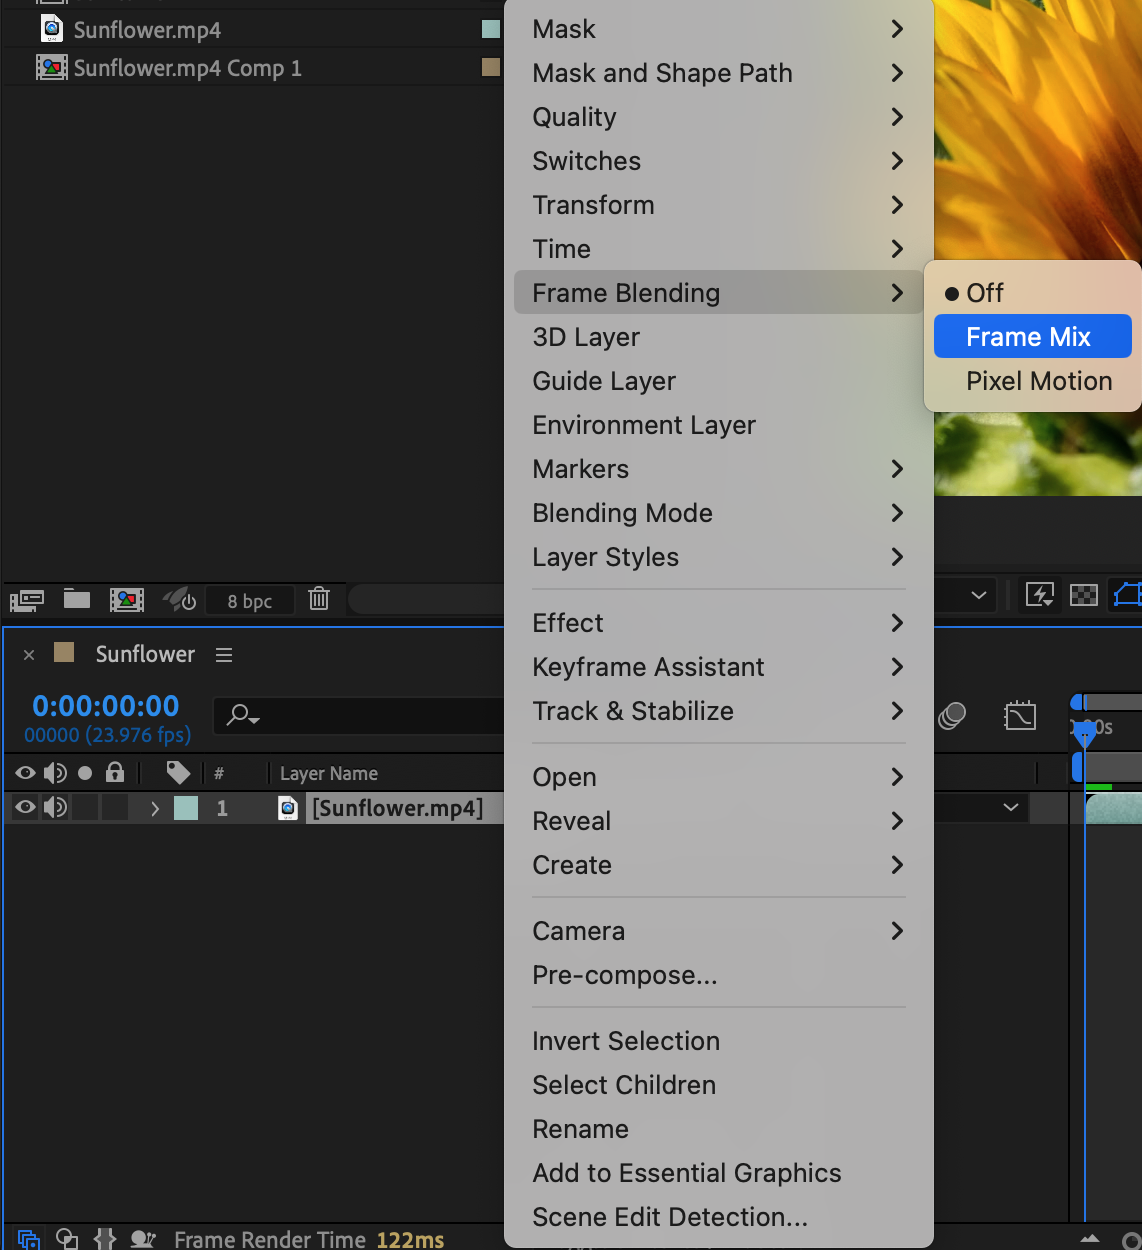Open Fast Previews lightning icon
Screen dimensions: 1142x1250
tap(1040, 596)
